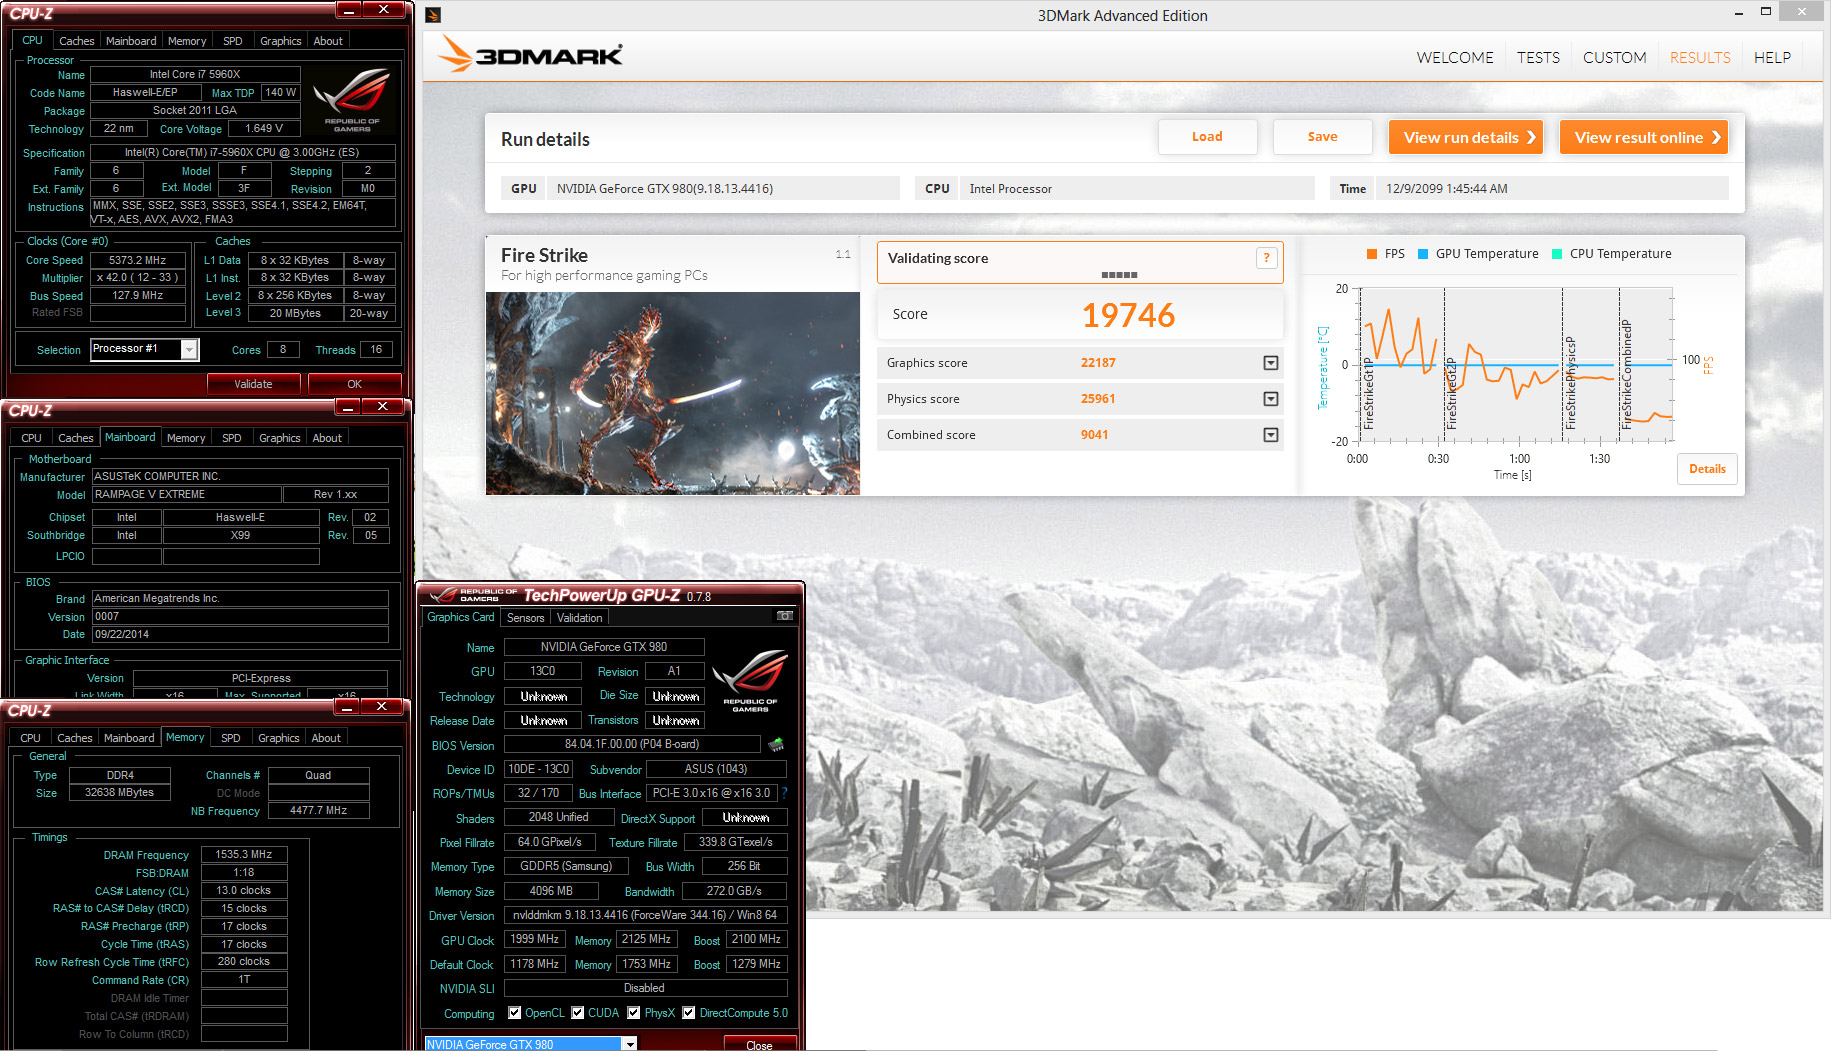Toggle the DirectCompute 5.0 checkbox in GPU-Z

tap(689, 1013)
